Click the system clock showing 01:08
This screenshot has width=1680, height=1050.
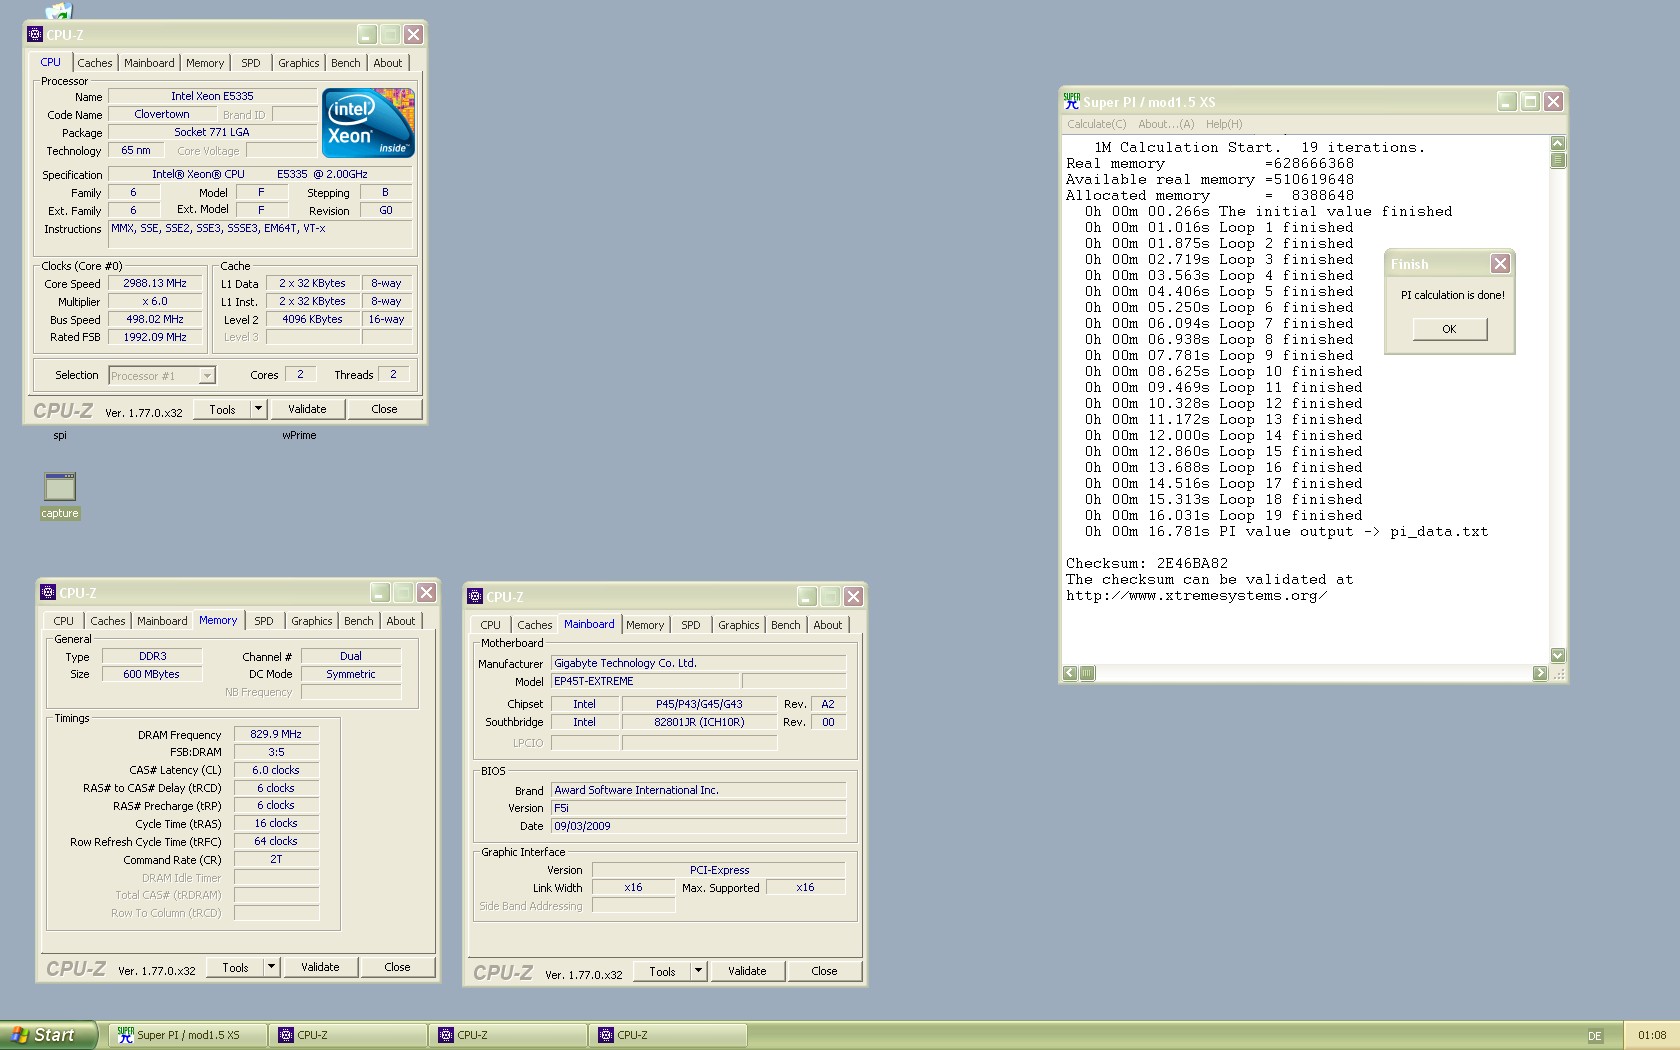point(1652,1035)
